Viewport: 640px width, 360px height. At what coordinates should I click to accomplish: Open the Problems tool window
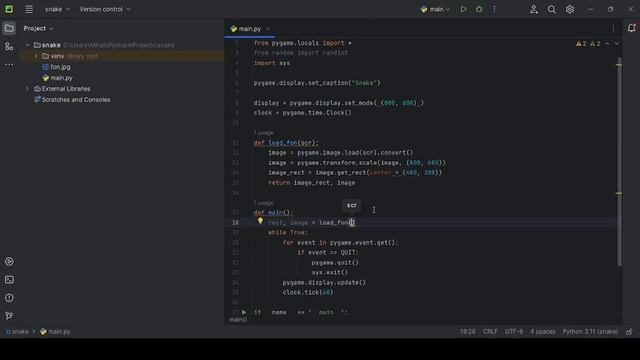pos(9,298)
